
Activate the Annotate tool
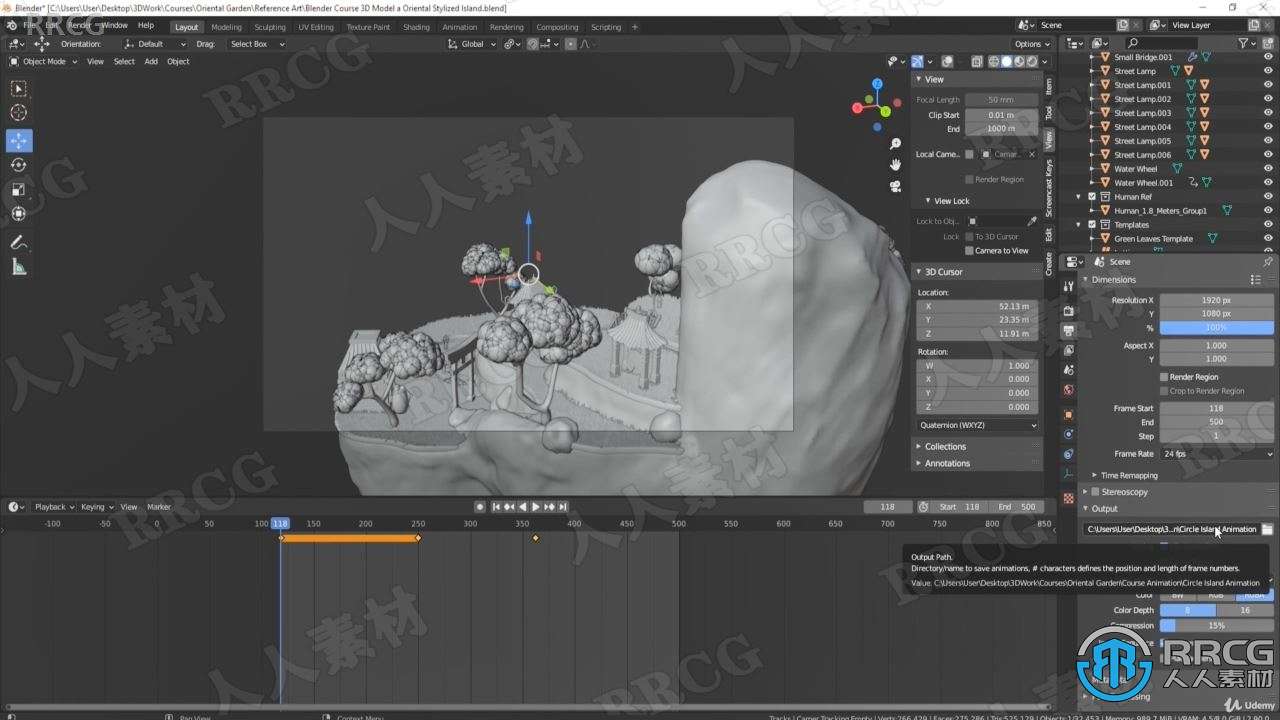pyautogui.click(x=19, y=242)
